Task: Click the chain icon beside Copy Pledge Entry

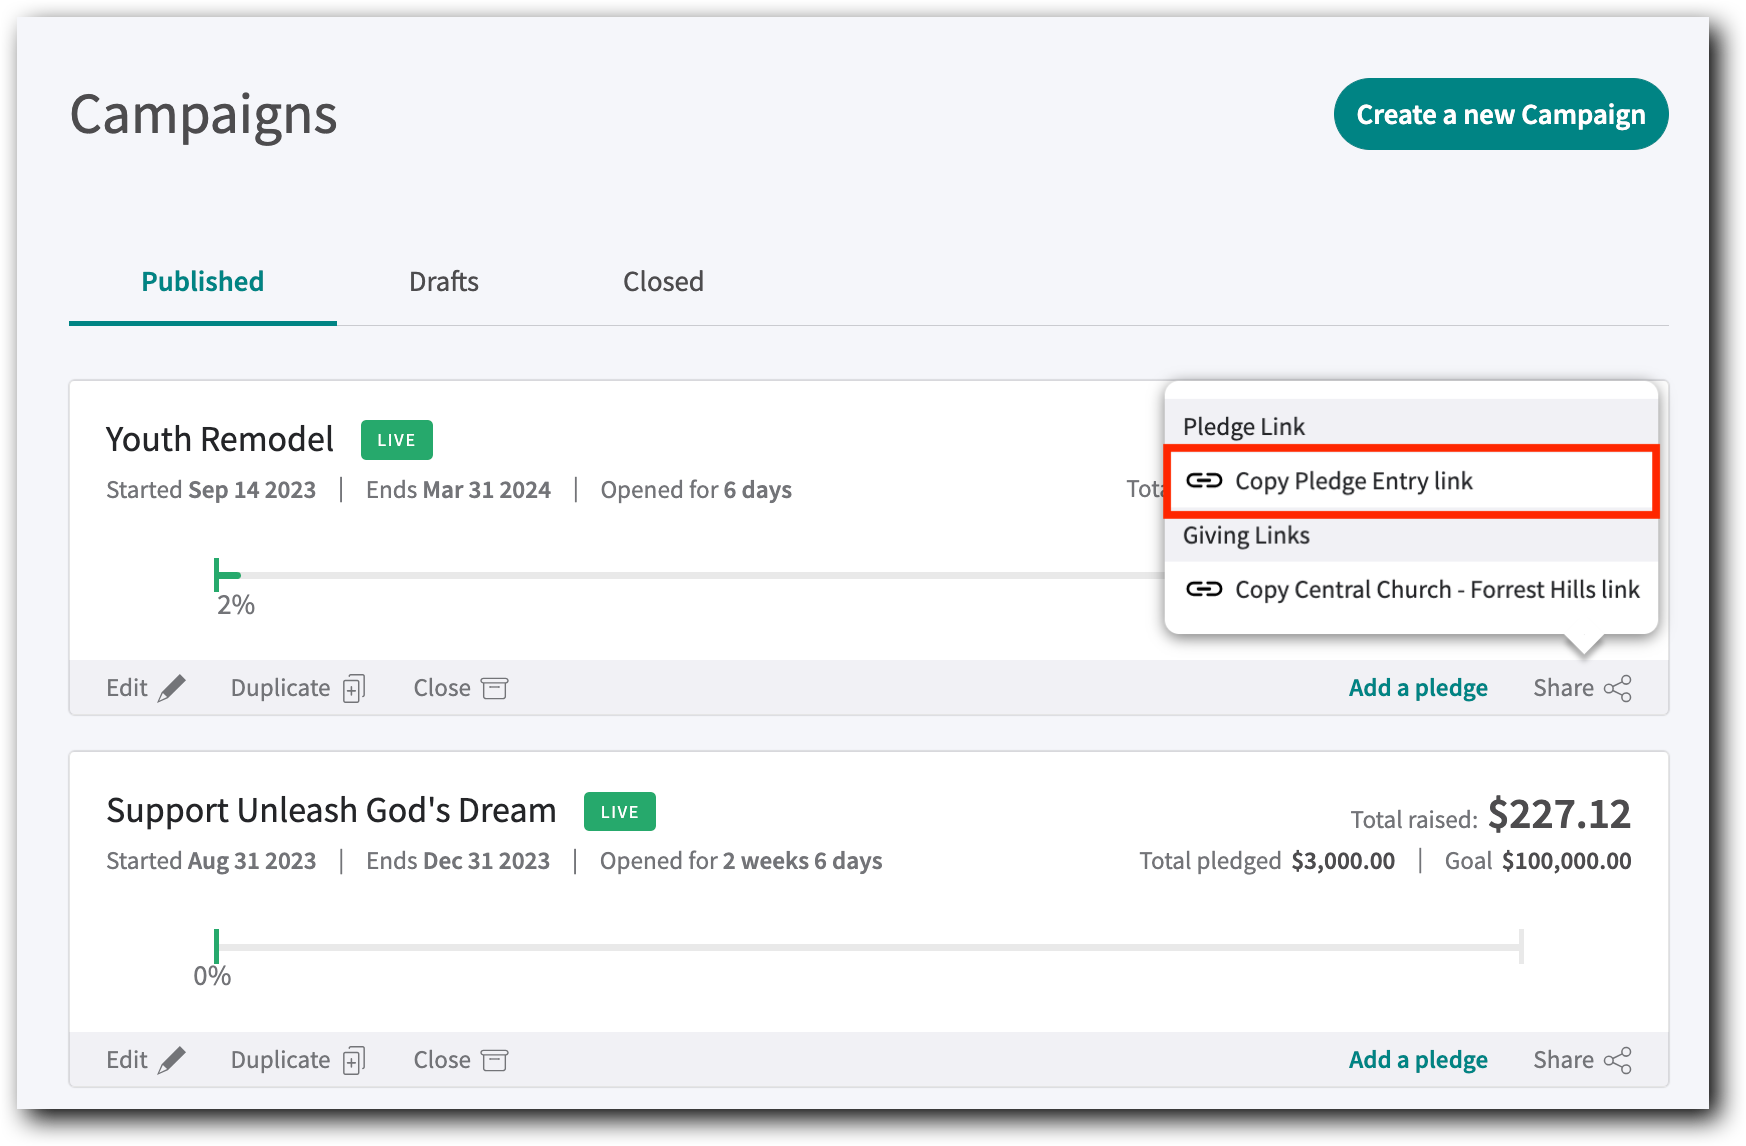Action: 1204,481
